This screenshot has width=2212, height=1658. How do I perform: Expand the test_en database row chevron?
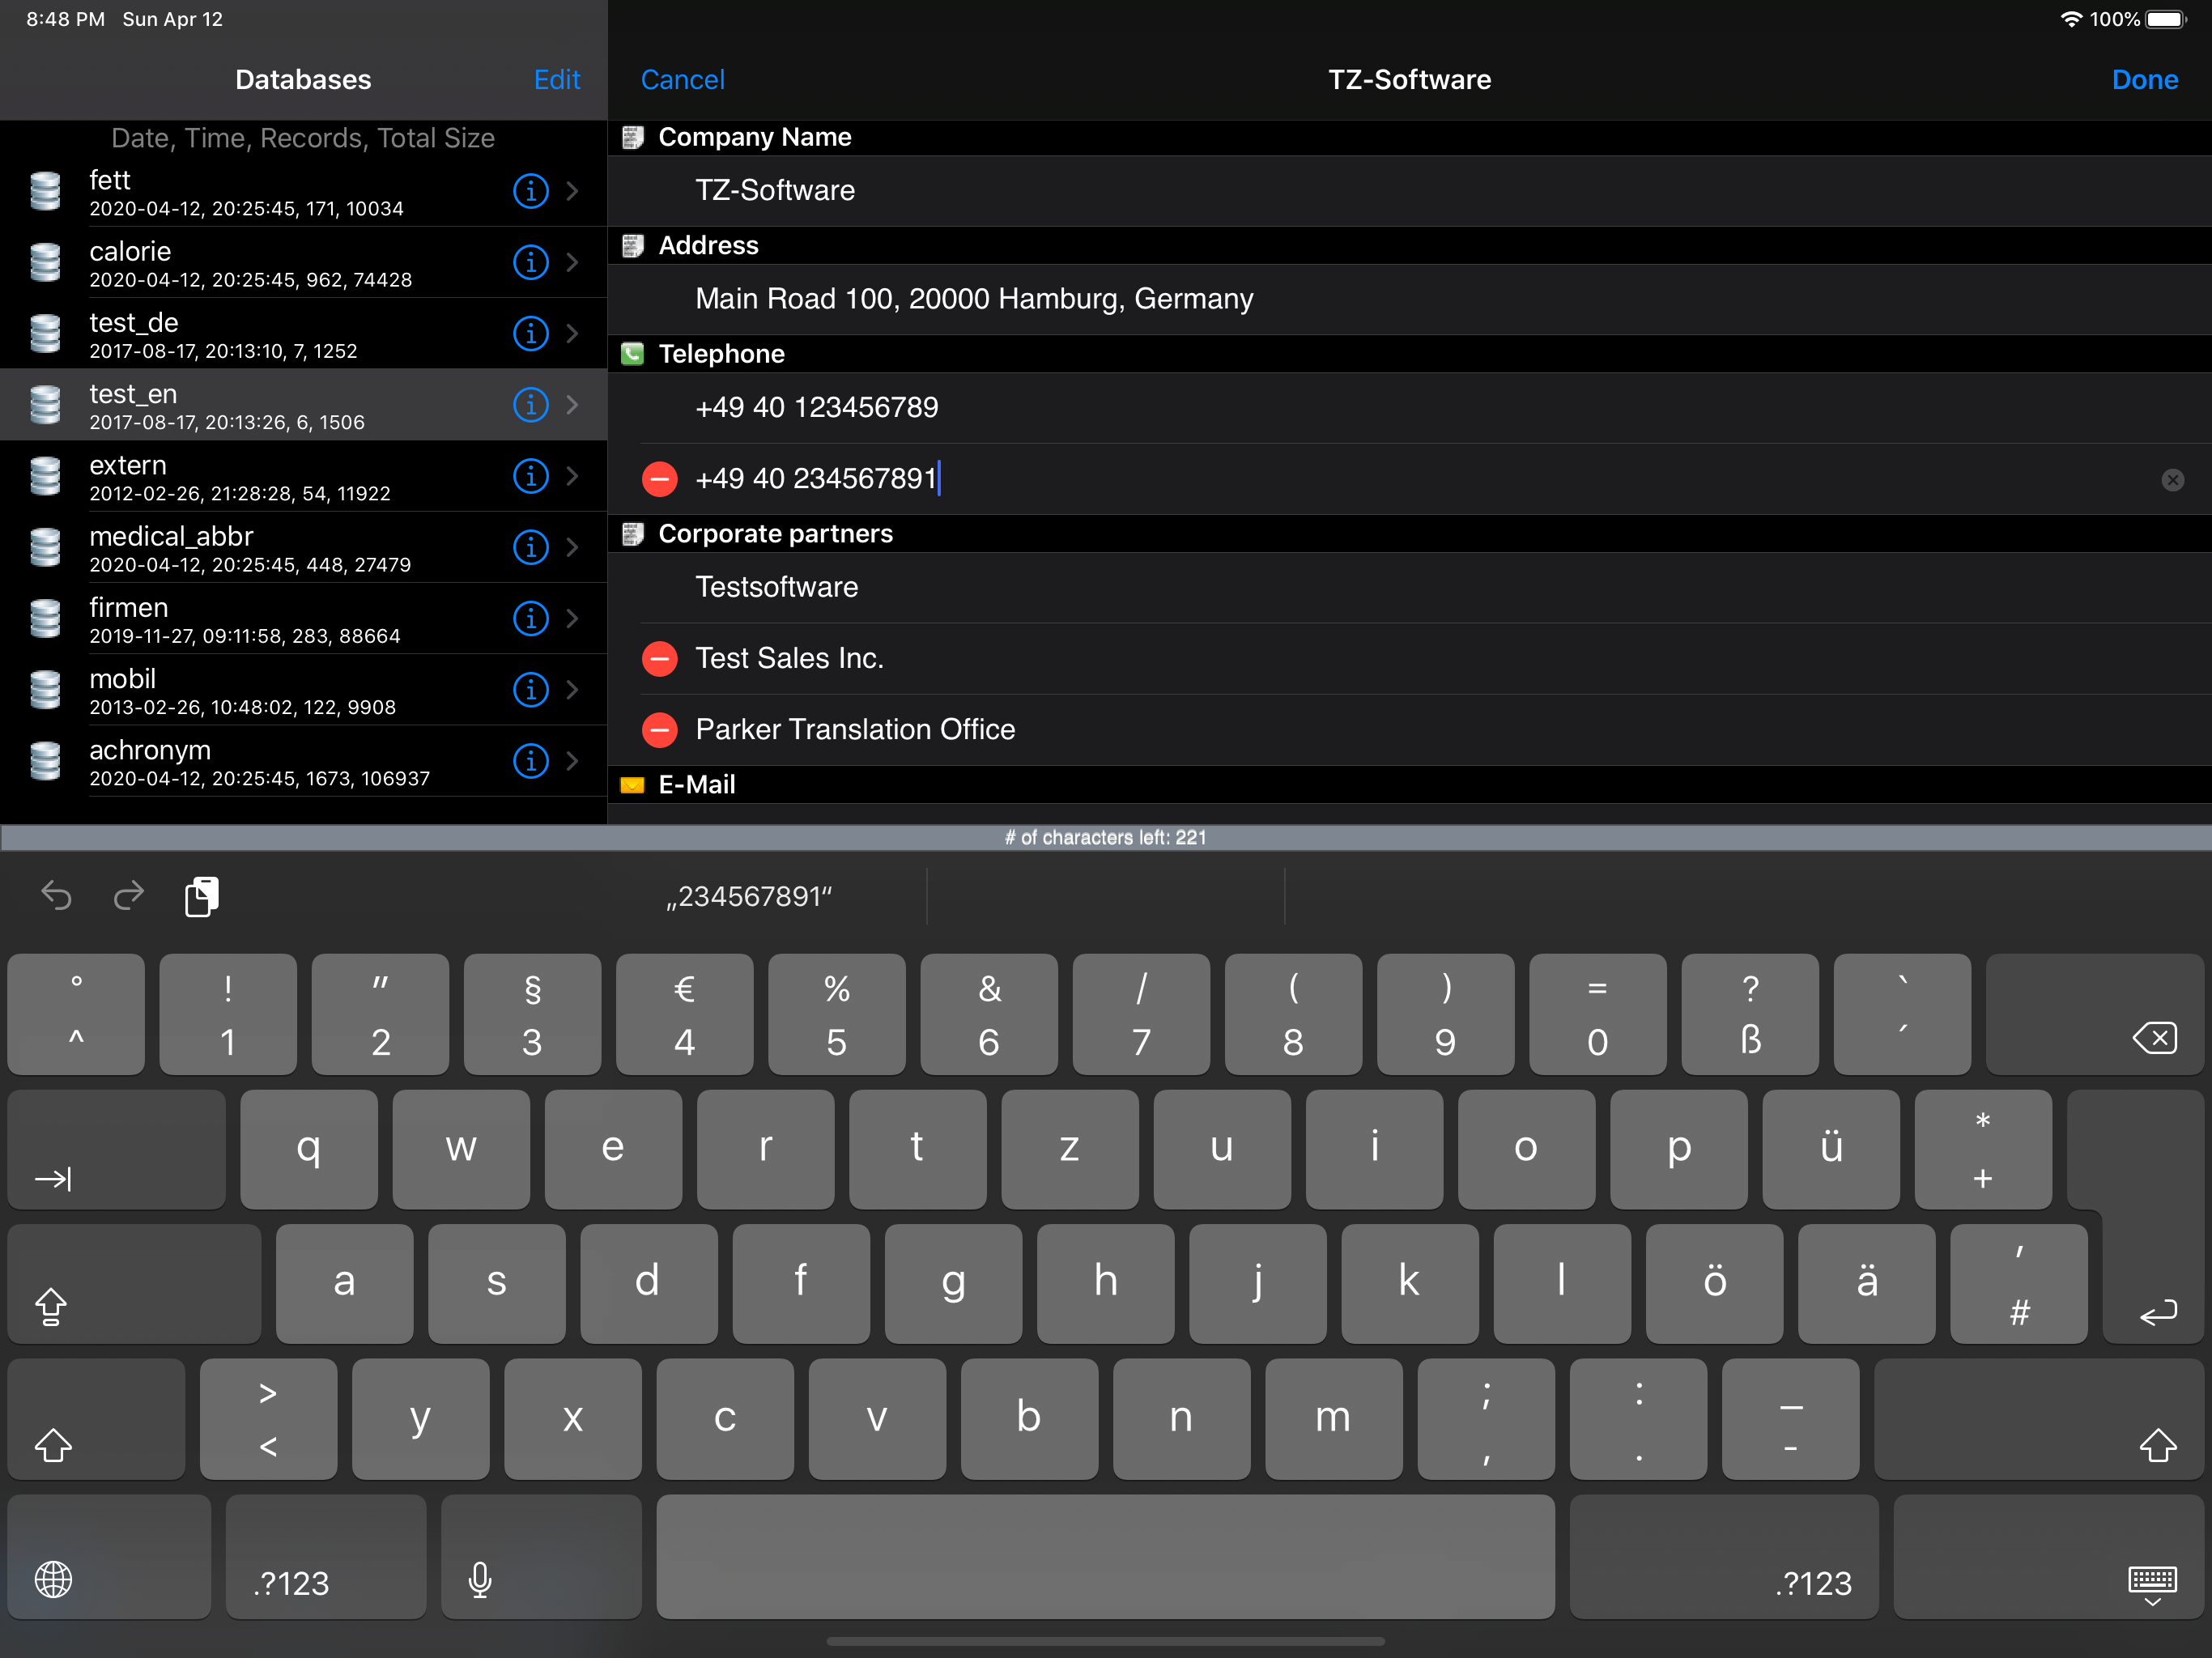tap(572, 404)
